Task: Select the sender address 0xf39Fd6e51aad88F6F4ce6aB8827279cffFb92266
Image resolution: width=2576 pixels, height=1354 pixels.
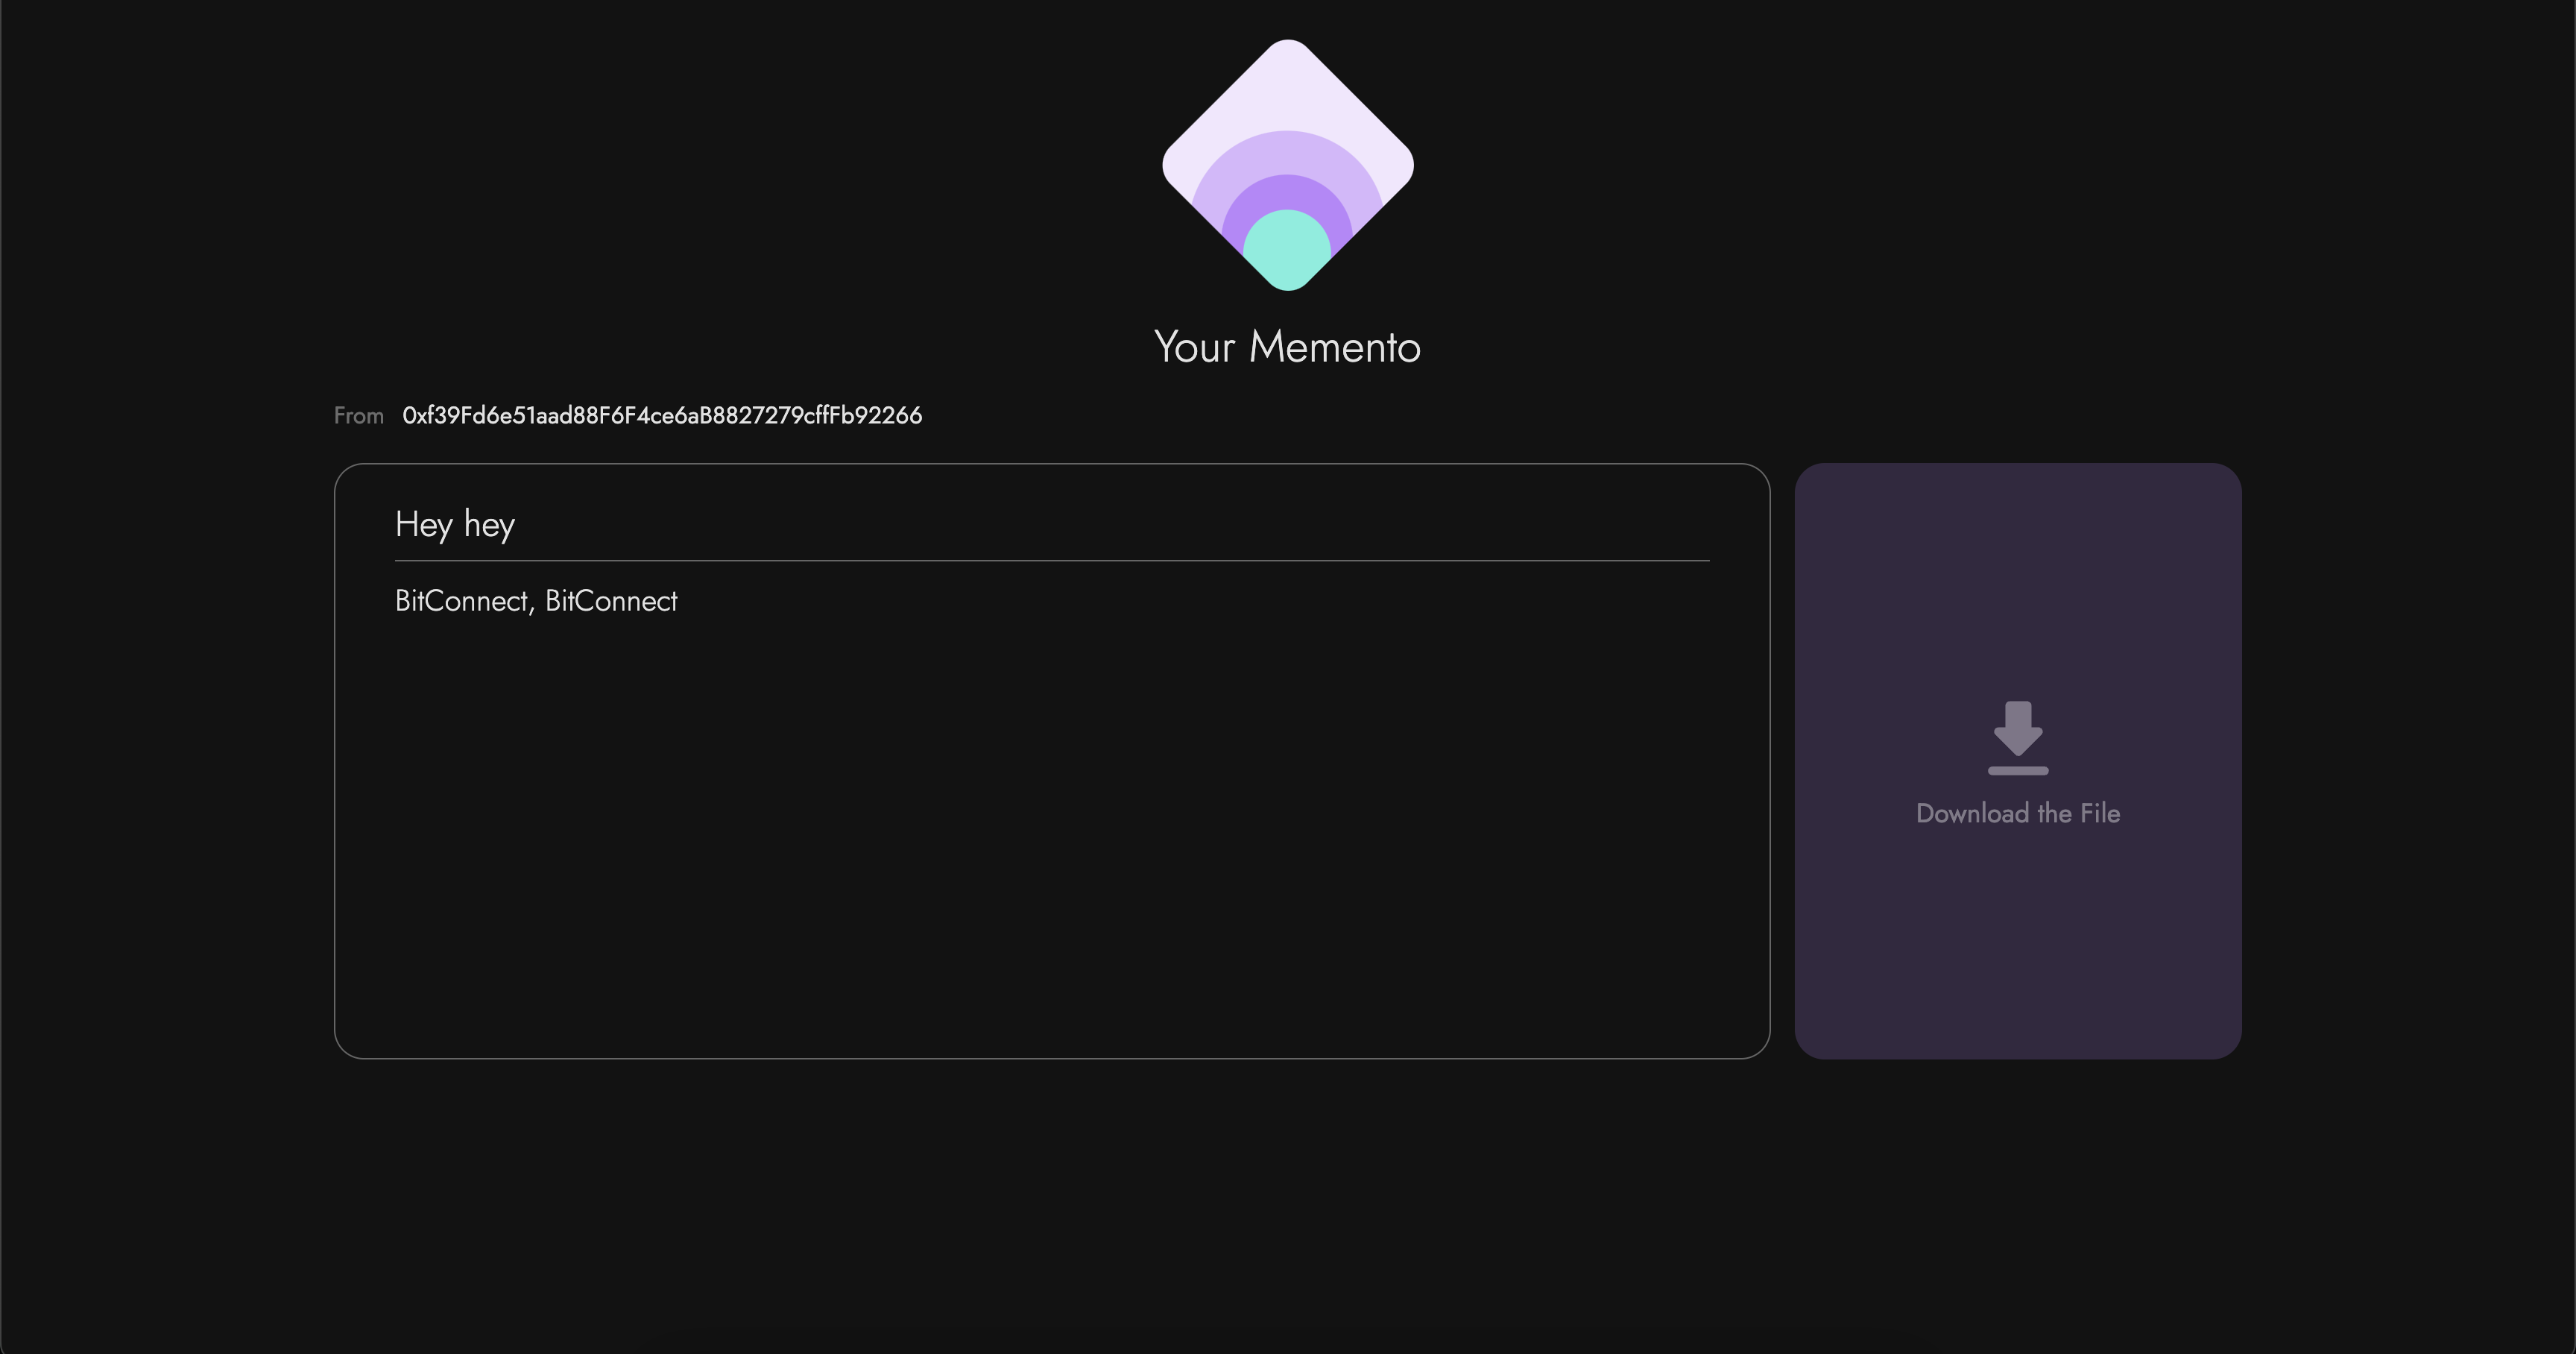Action: point(662,415)
